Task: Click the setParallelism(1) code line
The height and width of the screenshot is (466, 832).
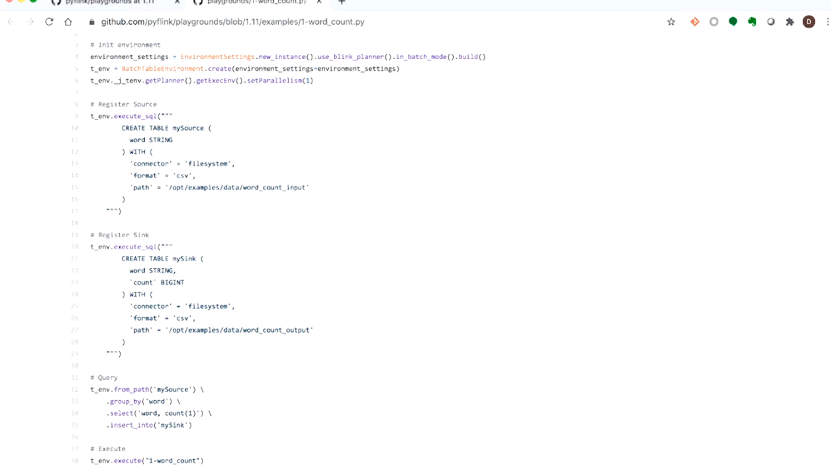Action: pyautogui.click(x=202, y=81)
